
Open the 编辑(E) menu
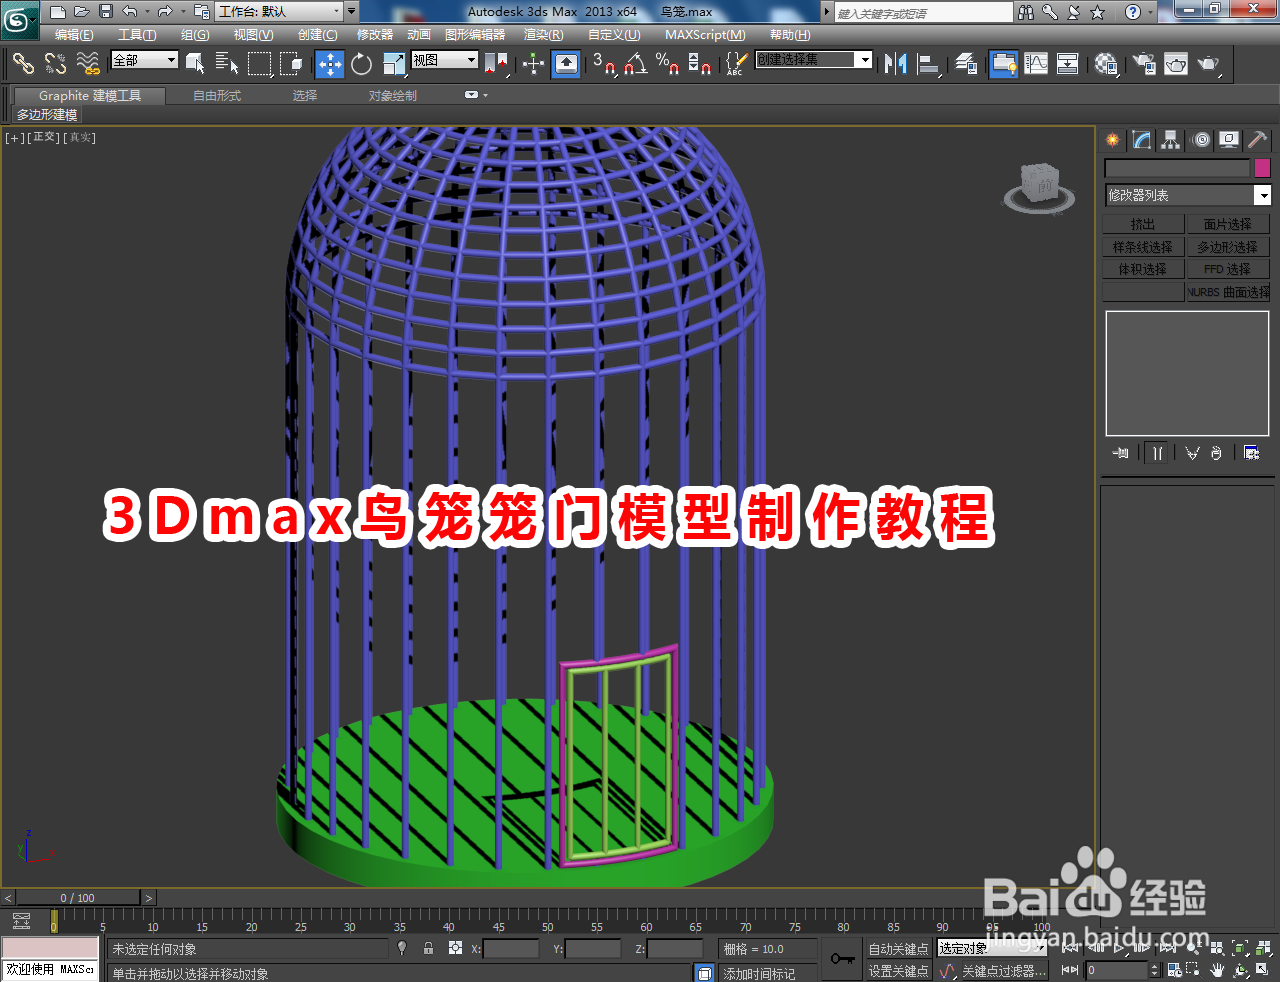point(74,35)
